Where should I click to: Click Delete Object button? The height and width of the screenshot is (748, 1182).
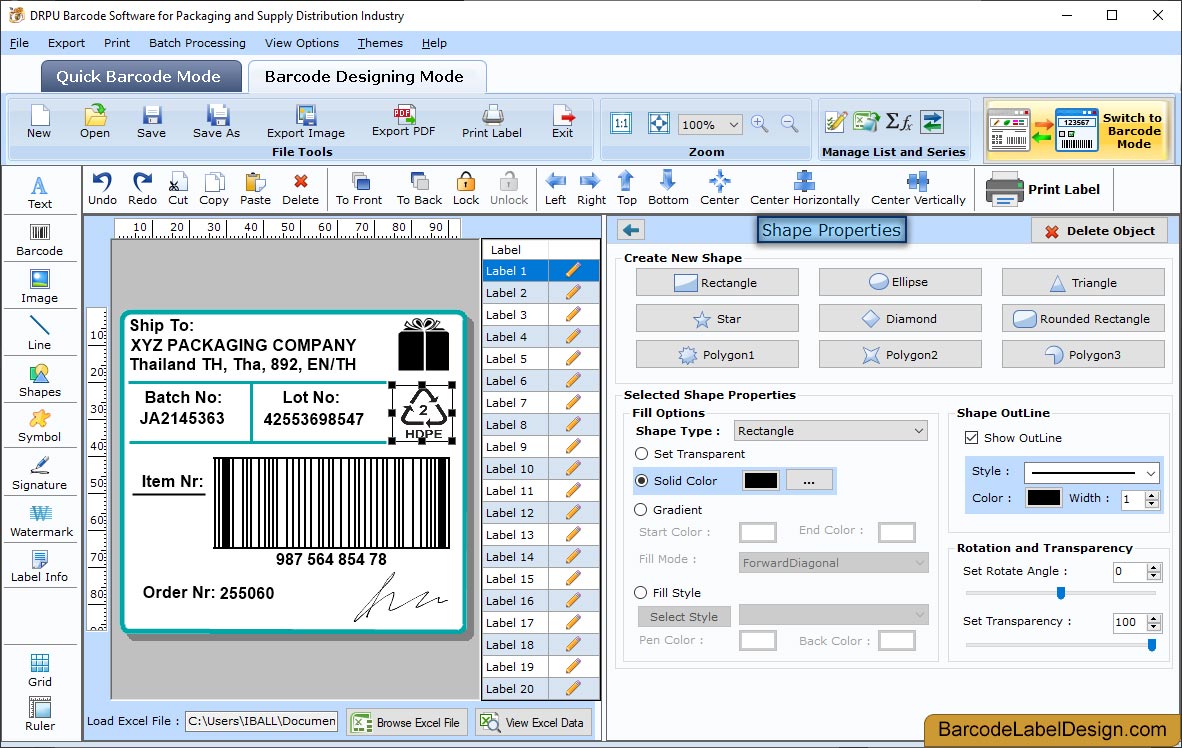tap(1099, 231)
